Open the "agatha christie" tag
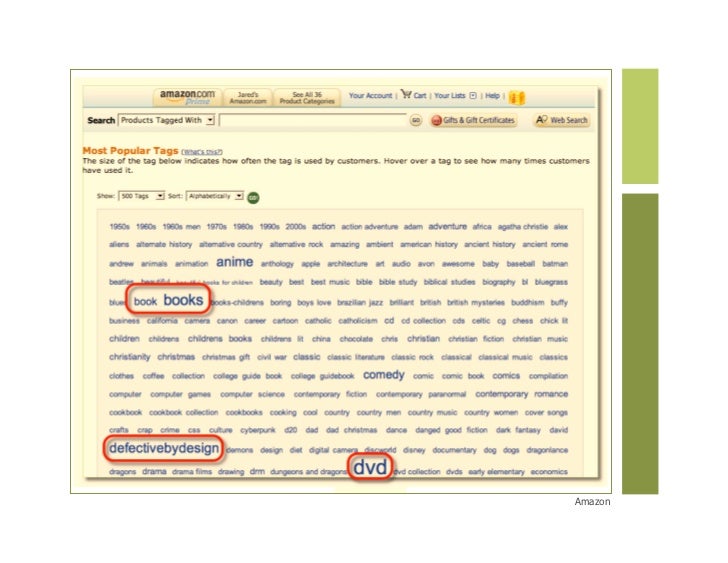The height and width of the screenshot is (563, 728). [x=523, y=227]
